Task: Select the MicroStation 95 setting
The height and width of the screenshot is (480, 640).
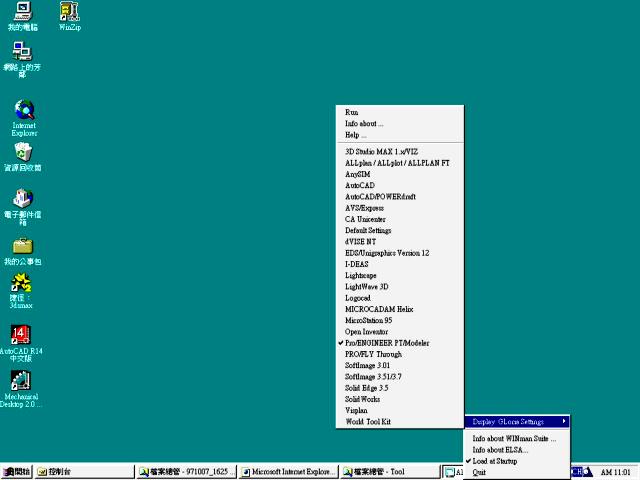Action: pyautogui.click(x=400, y=320)
